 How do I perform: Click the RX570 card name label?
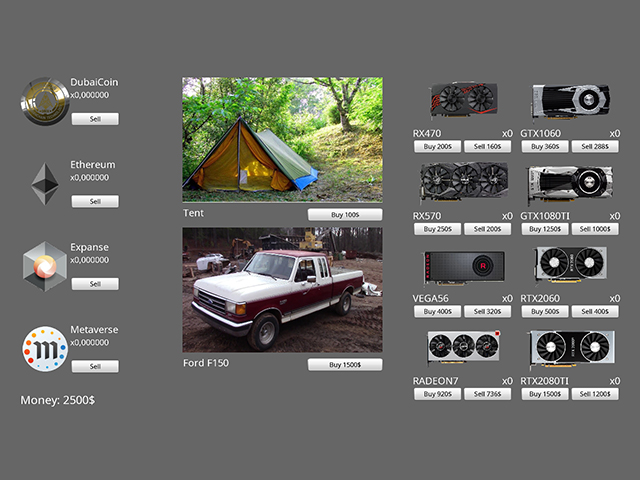[x=427, y=216]
